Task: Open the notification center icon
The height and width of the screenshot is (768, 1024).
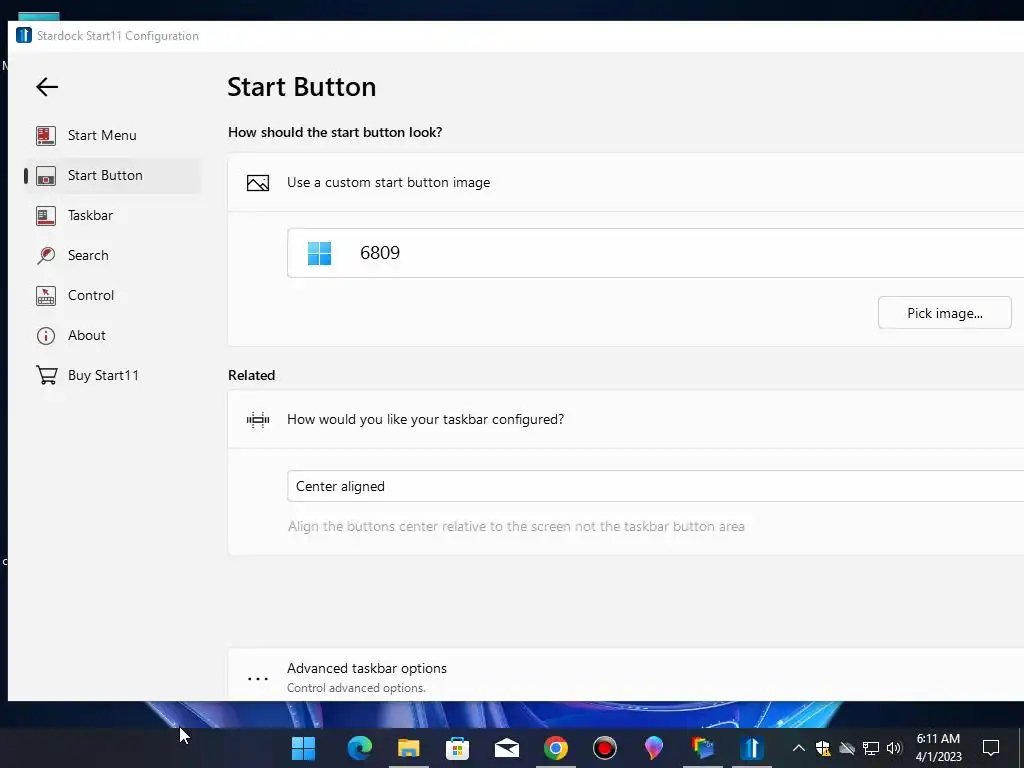Action: pyautogui.click(x=991, y=748)
